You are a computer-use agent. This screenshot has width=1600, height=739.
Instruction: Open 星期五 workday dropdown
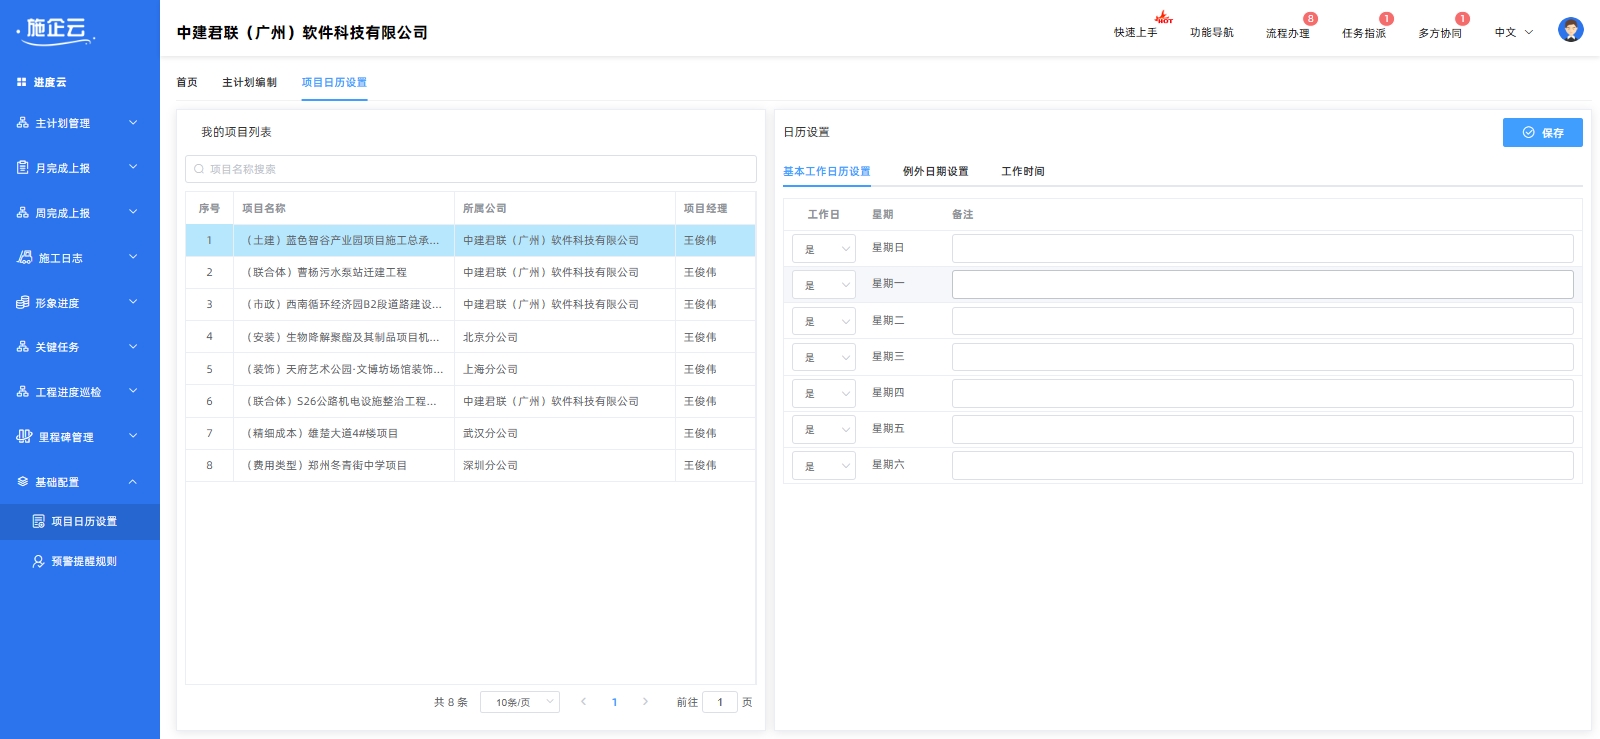[824, 429]
